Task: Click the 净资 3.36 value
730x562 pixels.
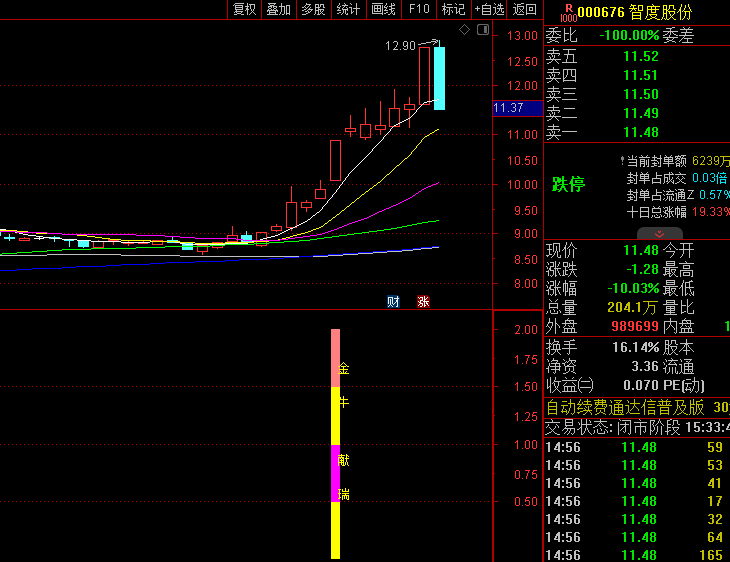Action: (645, 366)
